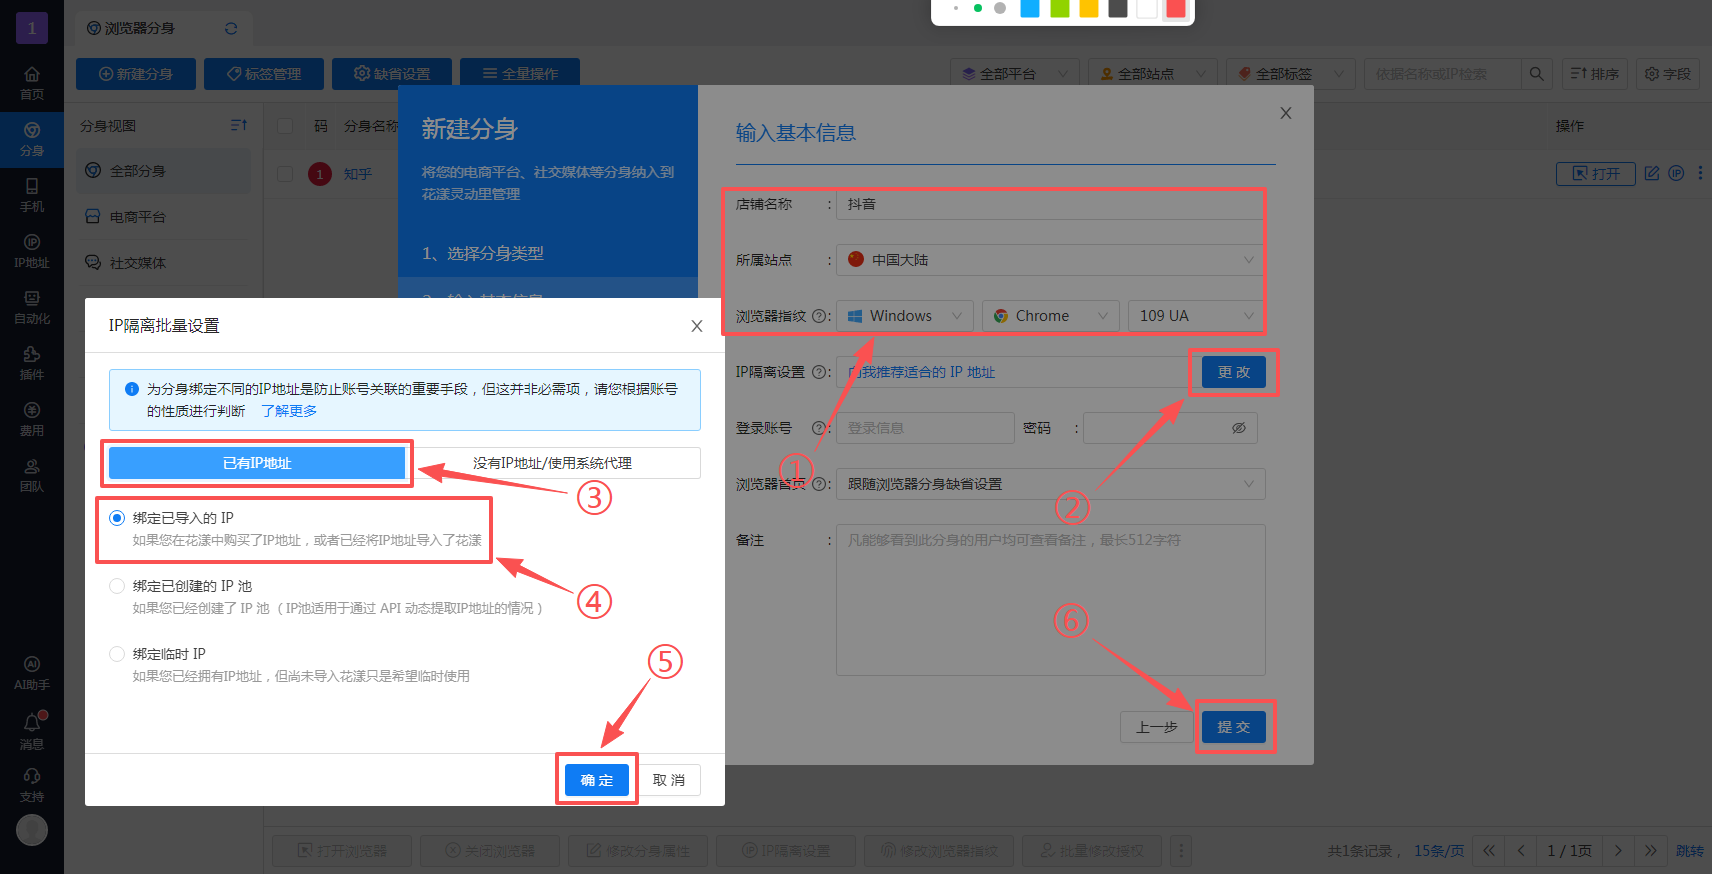This screenshot has height=874, width=1712.
Task: Open 手机 in the left sidebar
Action: click(32, 195)
